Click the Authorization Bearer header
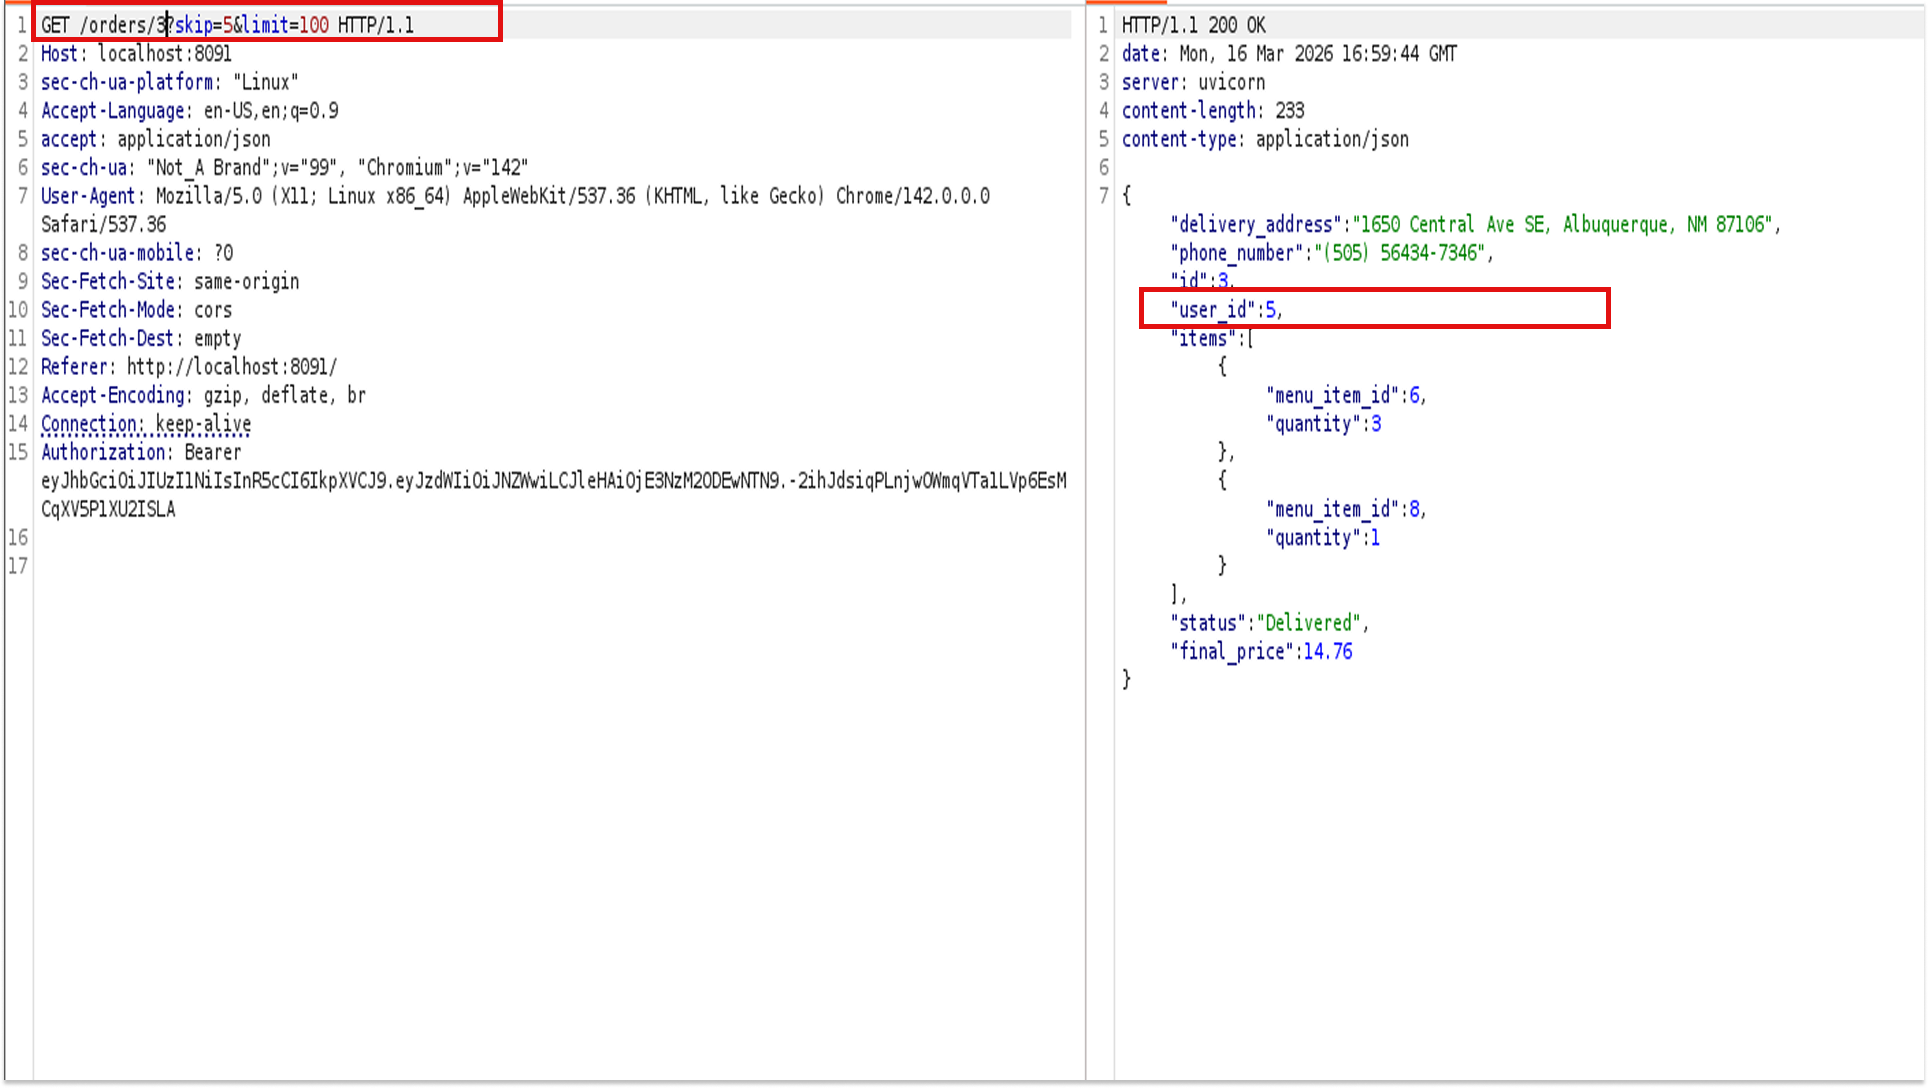The height and width of the screenshot is (1088, 1928). coord(140,452)
